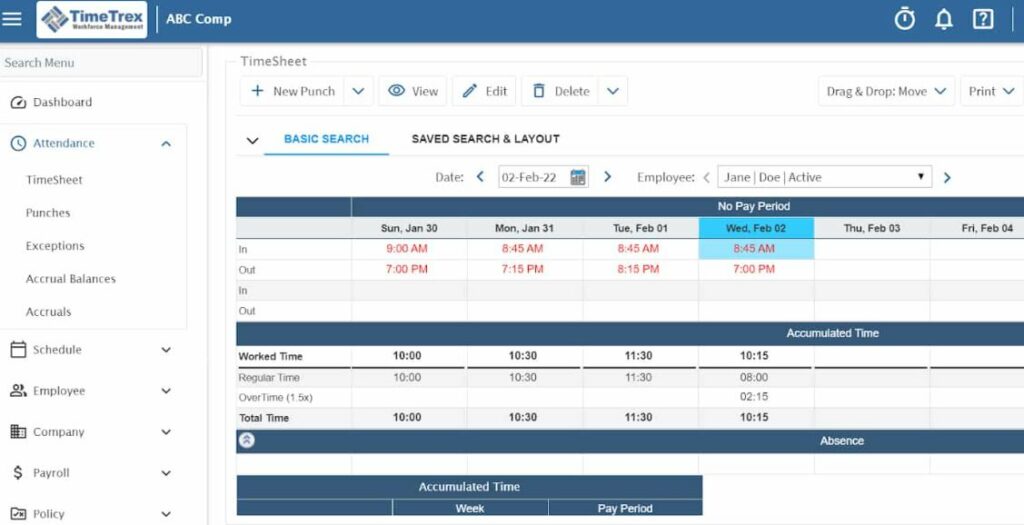Viewport: 1024px width, 525px height.
Task: Expand the Company menu section
Action: pyautogui.click(x=166, y=432)
